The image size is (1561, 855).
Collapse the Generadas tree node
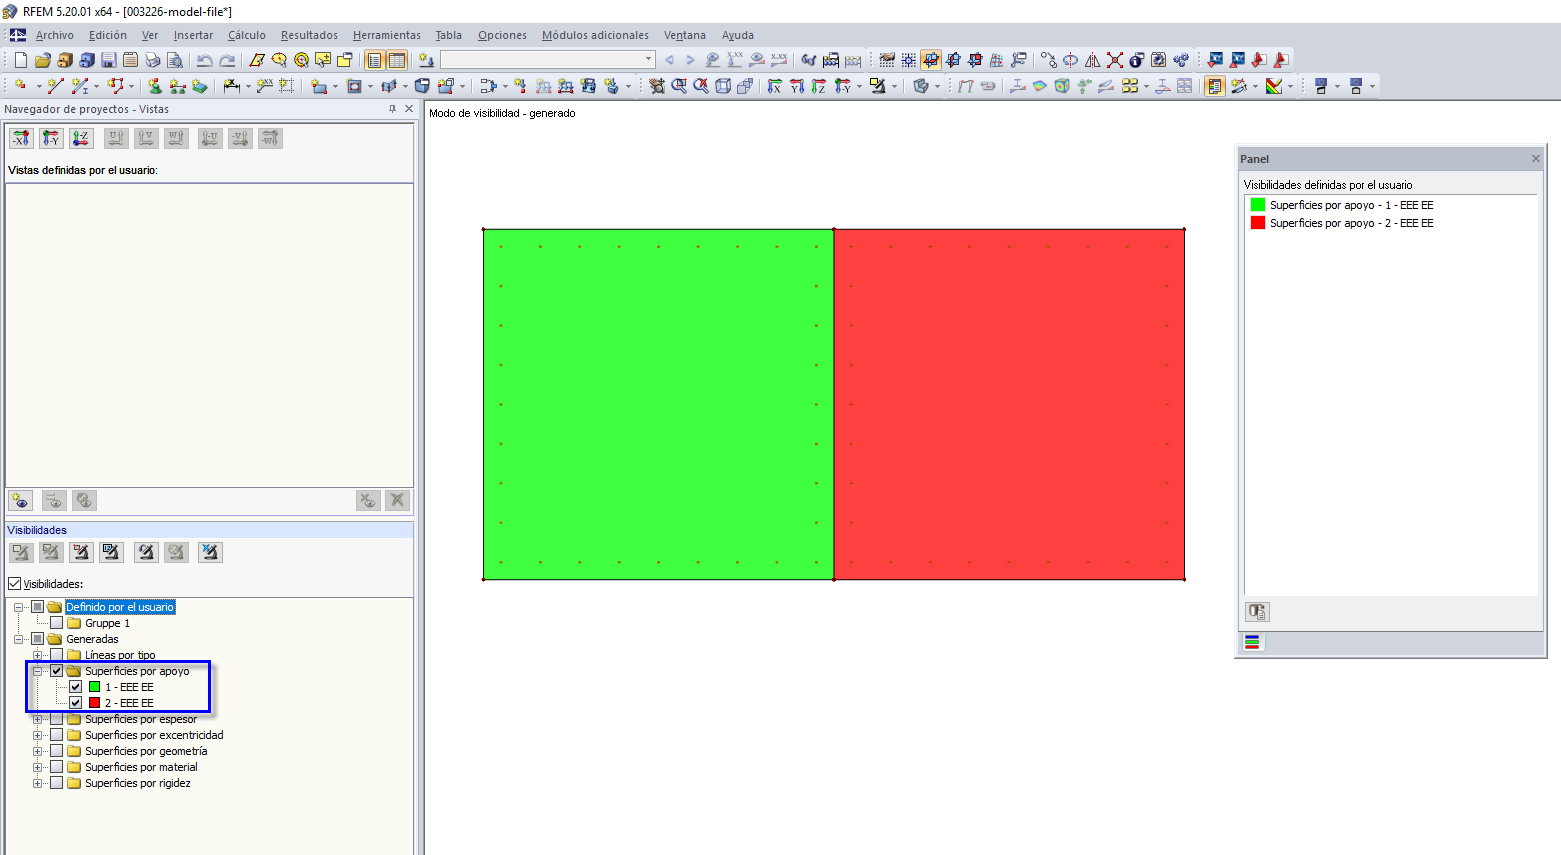coord(18,639)
